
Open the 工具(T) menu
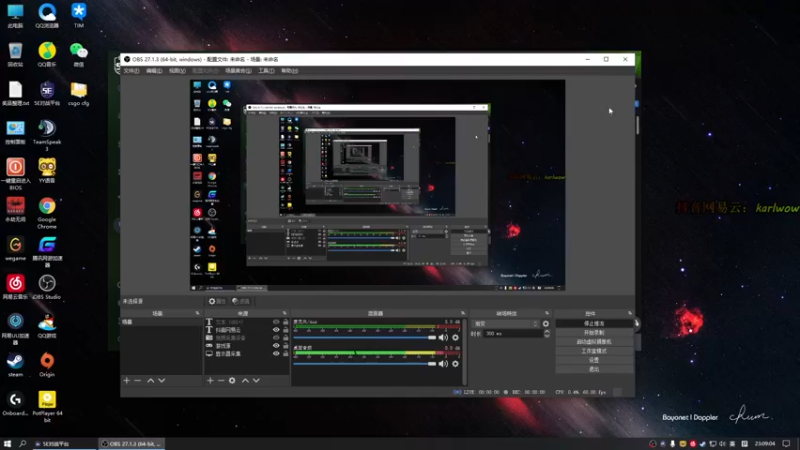[266, 71]
